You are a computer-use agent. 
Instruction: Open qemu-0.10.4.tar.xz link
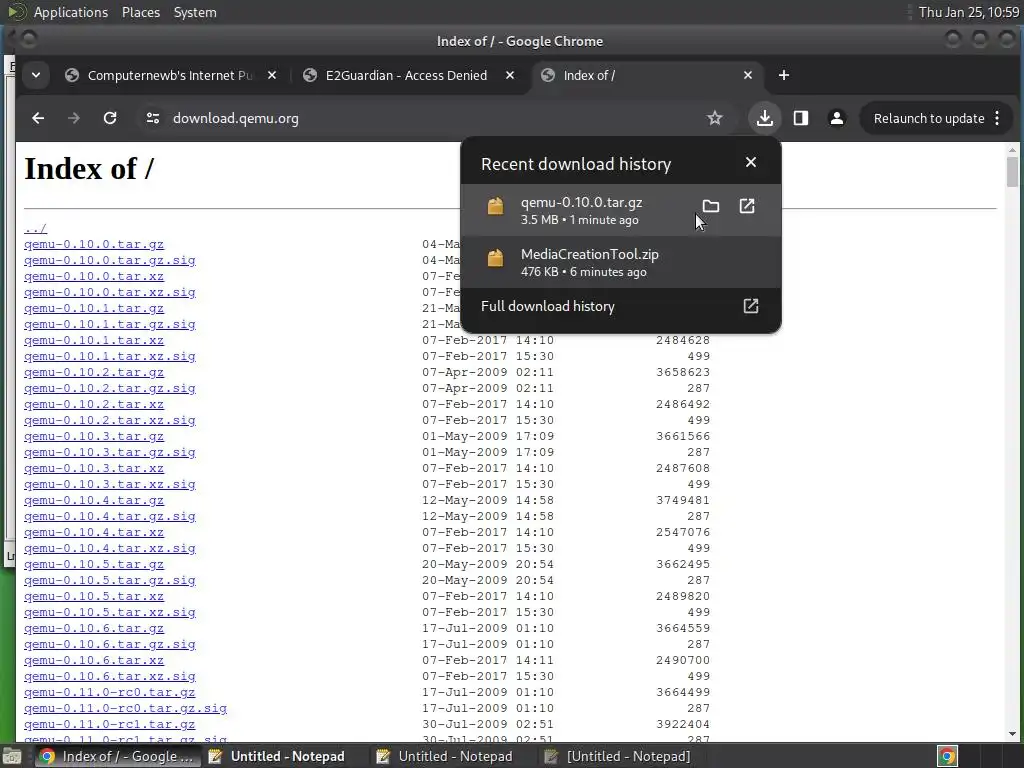point(94,532)
